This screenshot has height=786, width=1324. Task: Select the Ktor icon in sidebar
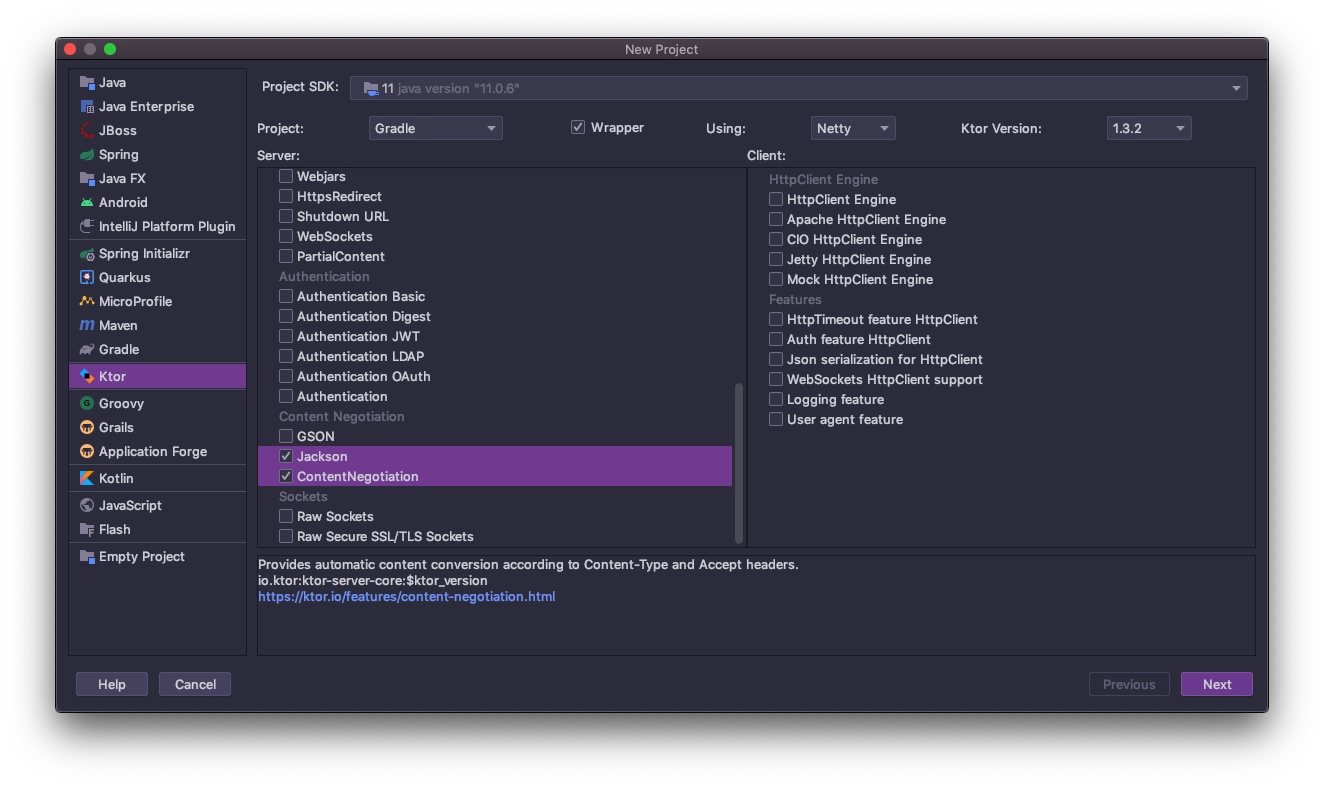point(87,377)
